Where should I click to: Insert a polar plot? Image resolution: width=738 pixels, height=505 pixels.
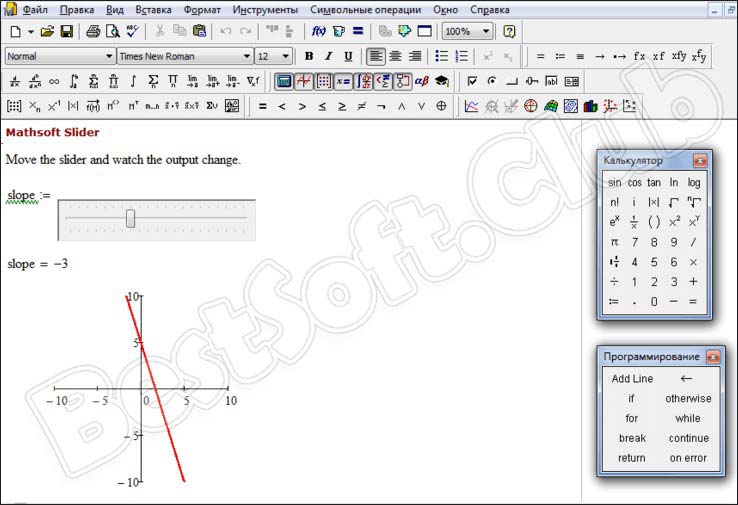pyautogui.click(x=530, y=106)
